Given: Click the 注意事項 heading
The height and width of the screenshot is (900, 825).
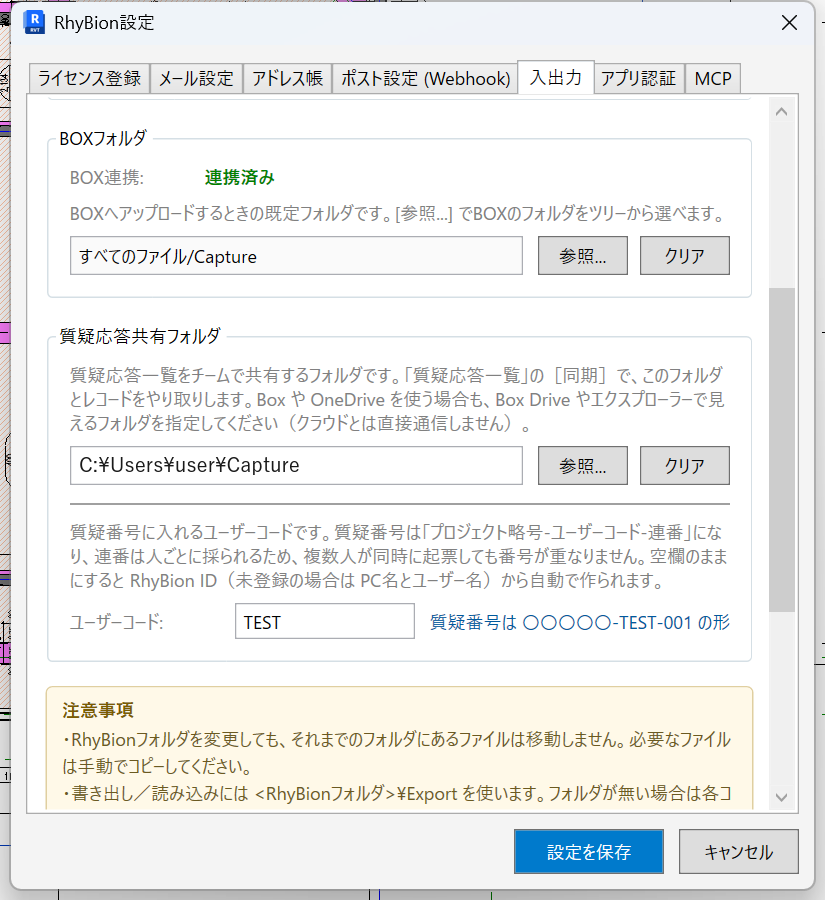Looking at the screenshot, I should (98, 711).
